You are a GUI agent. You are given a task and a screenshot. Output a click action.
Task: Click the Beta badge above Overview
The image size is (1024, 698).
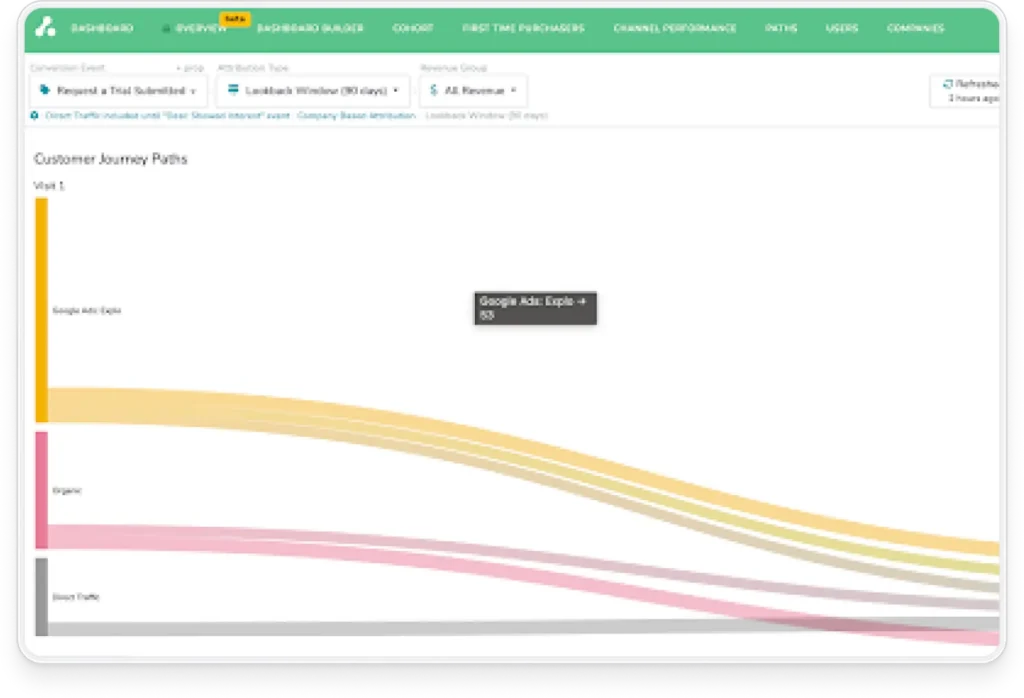click(236, 19)
